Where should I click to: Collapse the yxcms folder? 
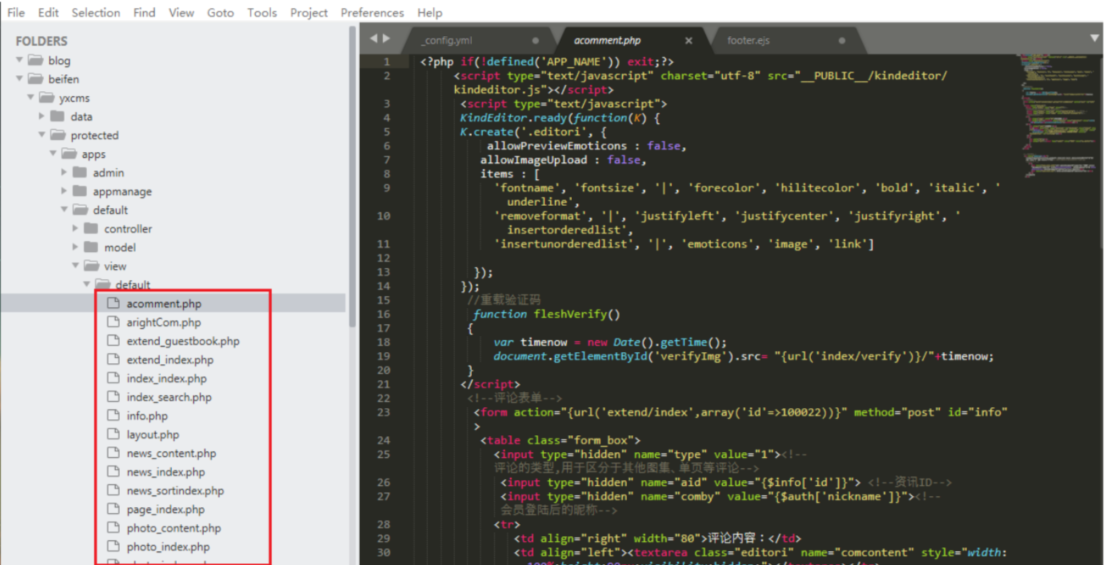[x=30, y=97]
